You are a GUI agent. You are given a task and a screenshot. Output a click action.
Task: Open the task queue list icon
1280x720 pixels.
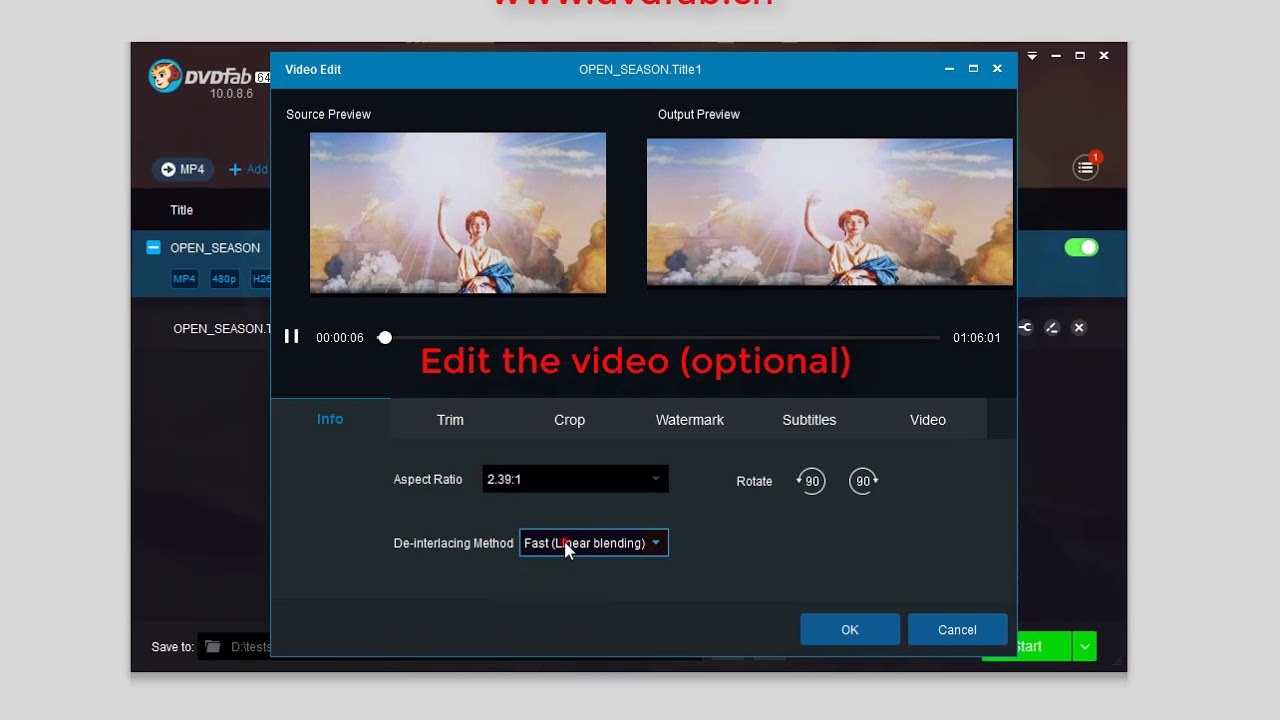(x=1085, y=168)
